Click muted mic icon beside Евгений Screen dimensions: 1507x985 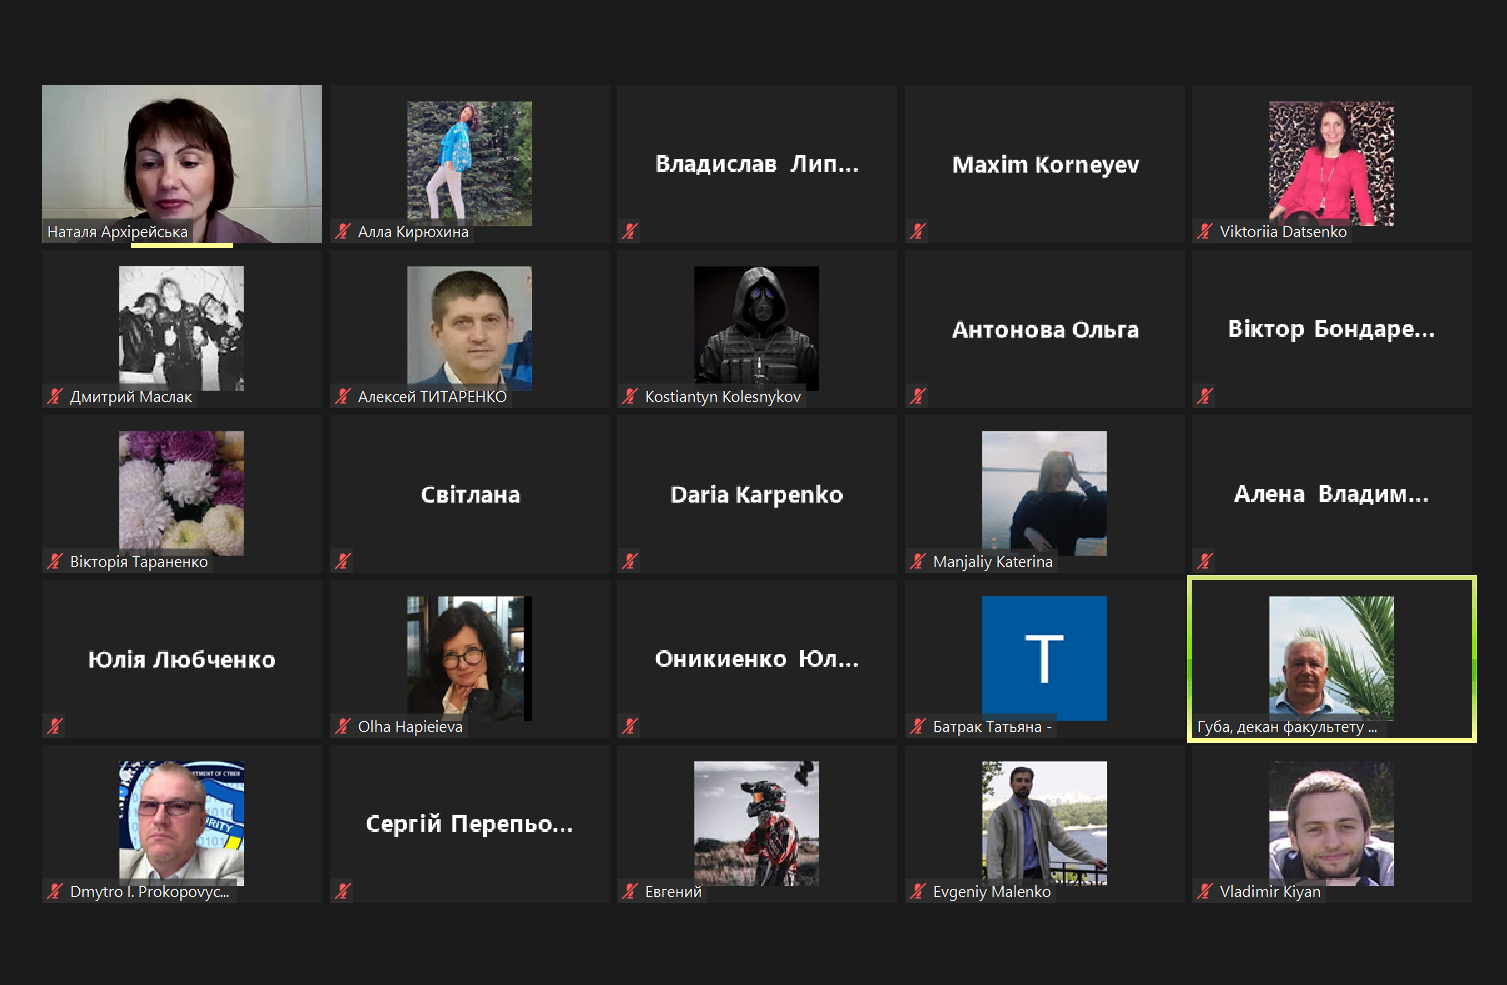[x=630, y=891]
